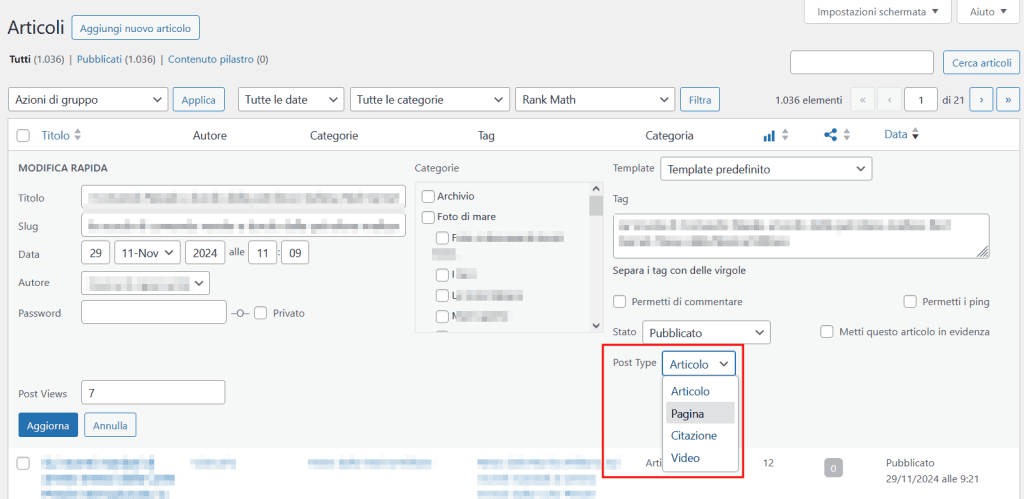Expand Impostazioni schermata panel
This screenshot has height=499, width=1024.
point(877,12)
